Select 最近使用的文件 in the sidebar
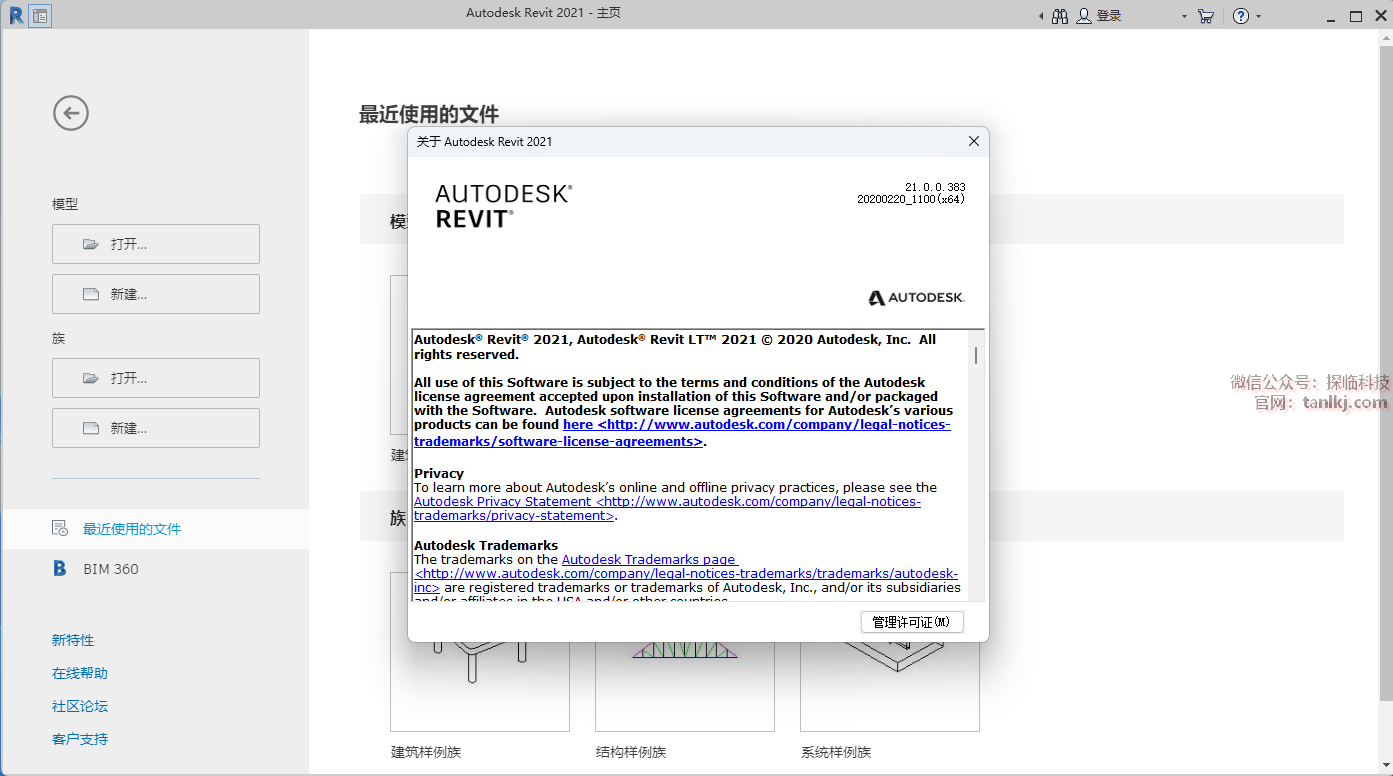 pyautogui.click(x=131, y=529)
